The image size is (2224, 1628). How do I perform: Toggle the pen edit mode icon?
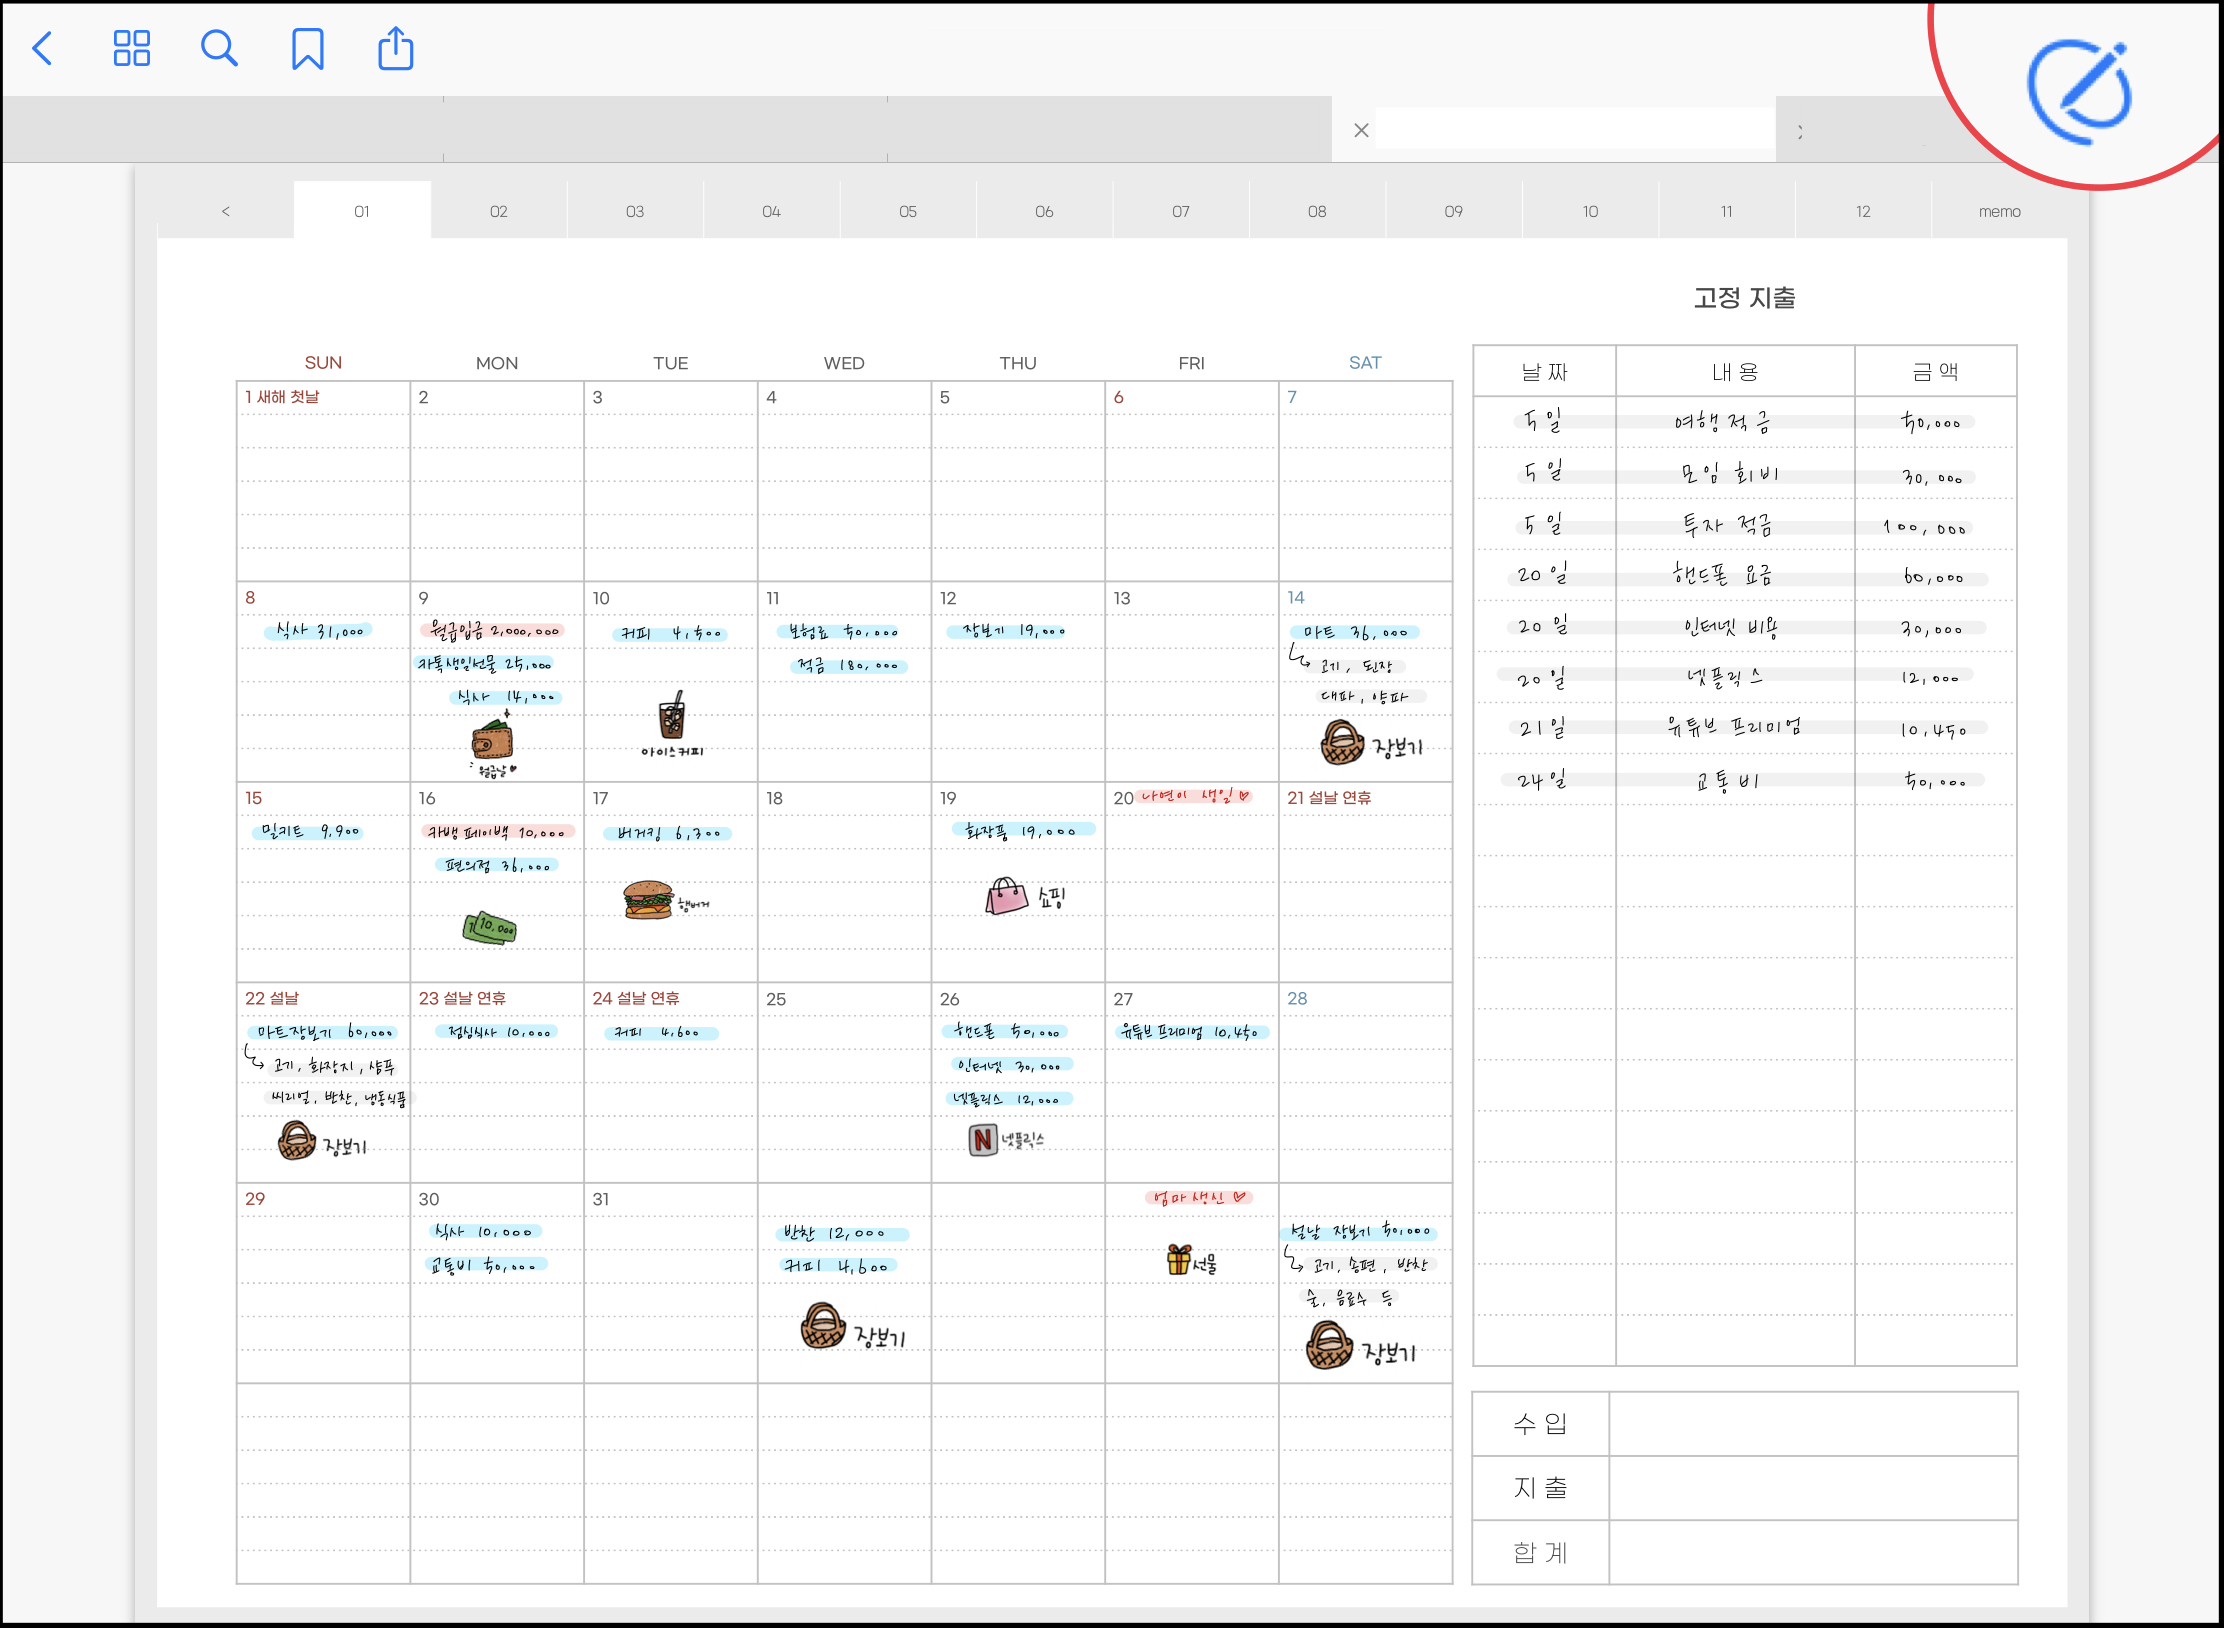coord(2080,92)
